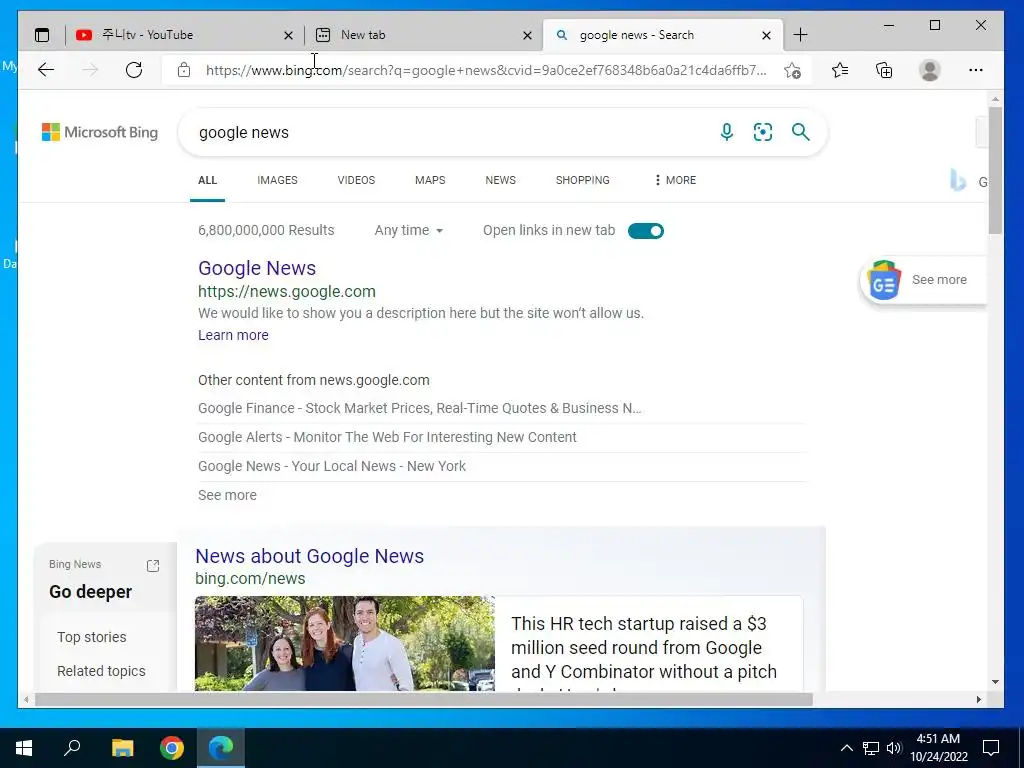
Task: Open taskbar search
Action: point(72,748)
